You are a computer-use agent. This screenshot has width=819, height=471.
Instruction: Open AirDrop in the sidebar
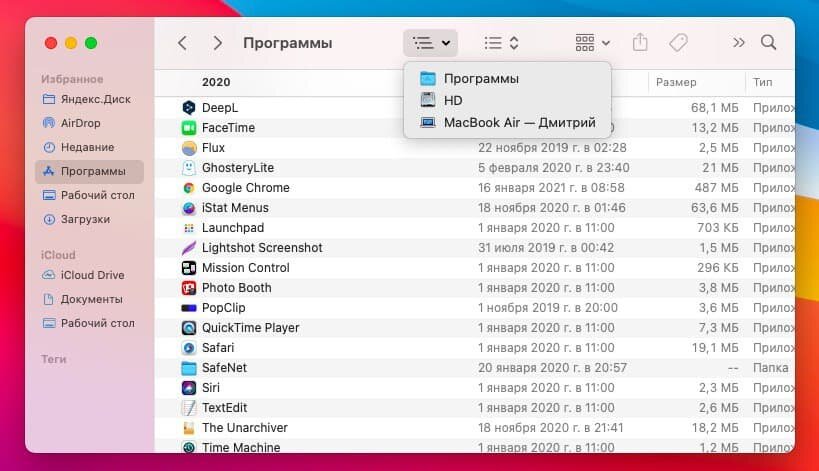pos(89,123)
